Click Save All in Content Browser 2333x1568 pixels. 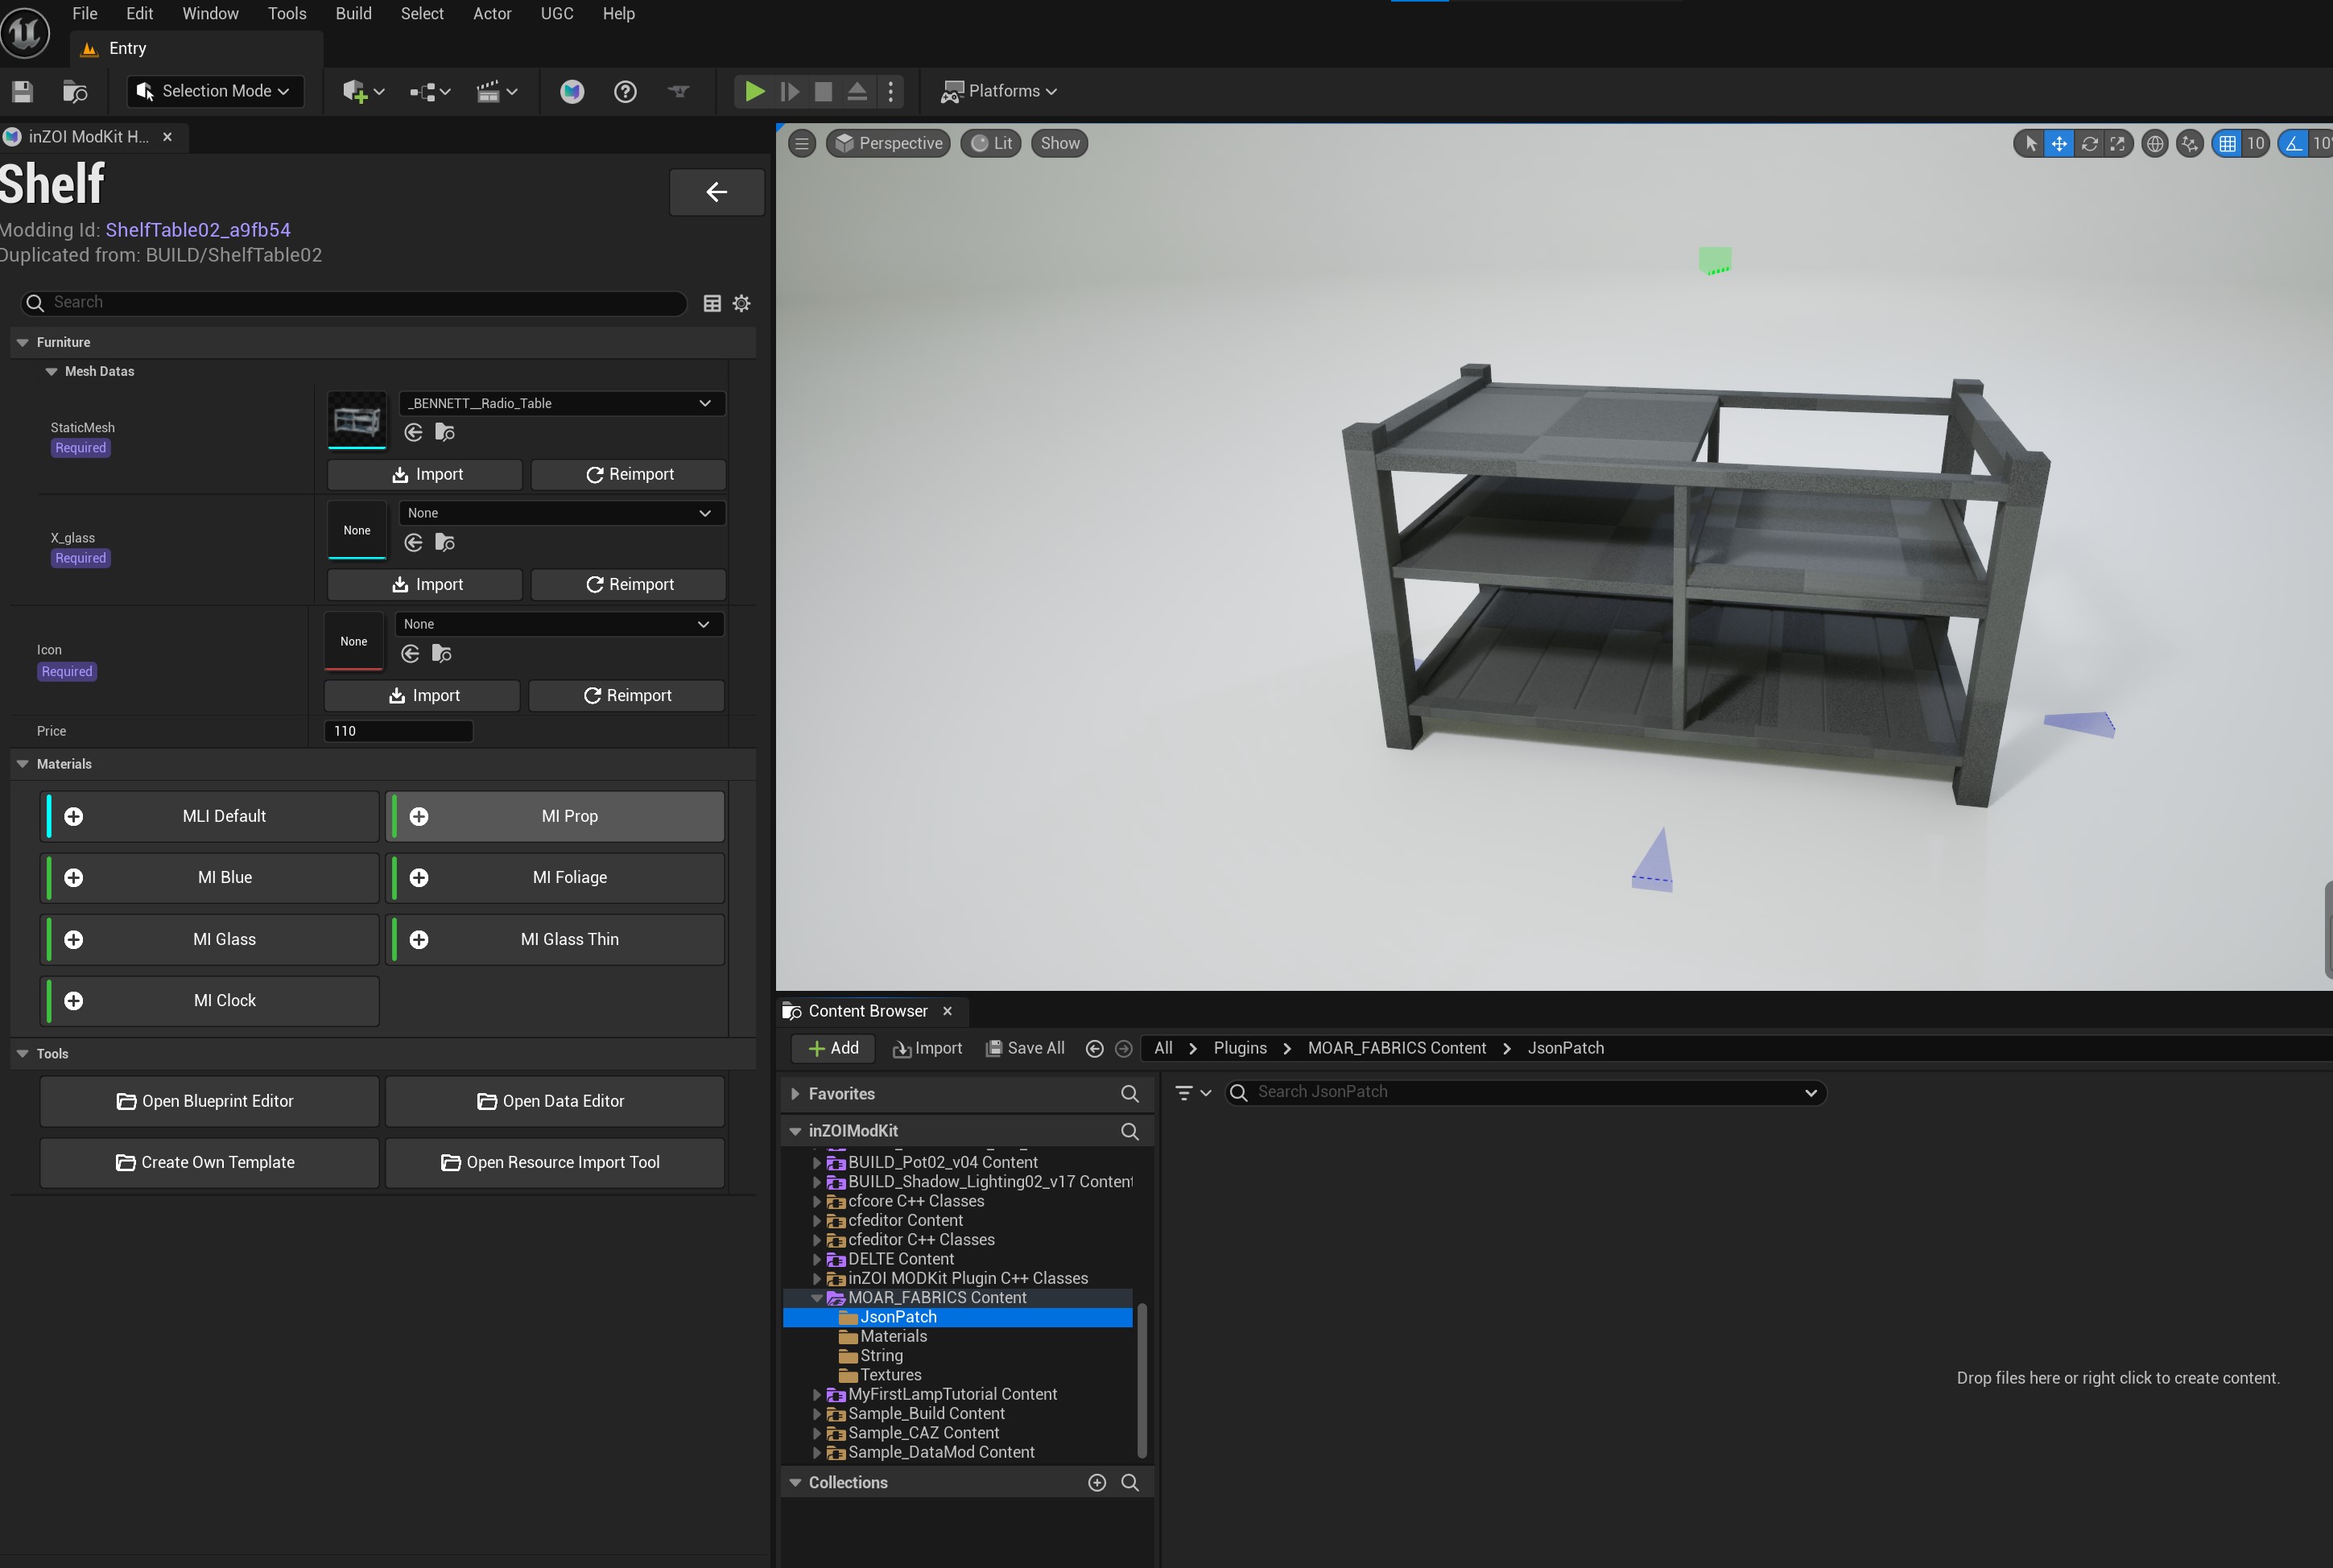coord(1025,1049)
